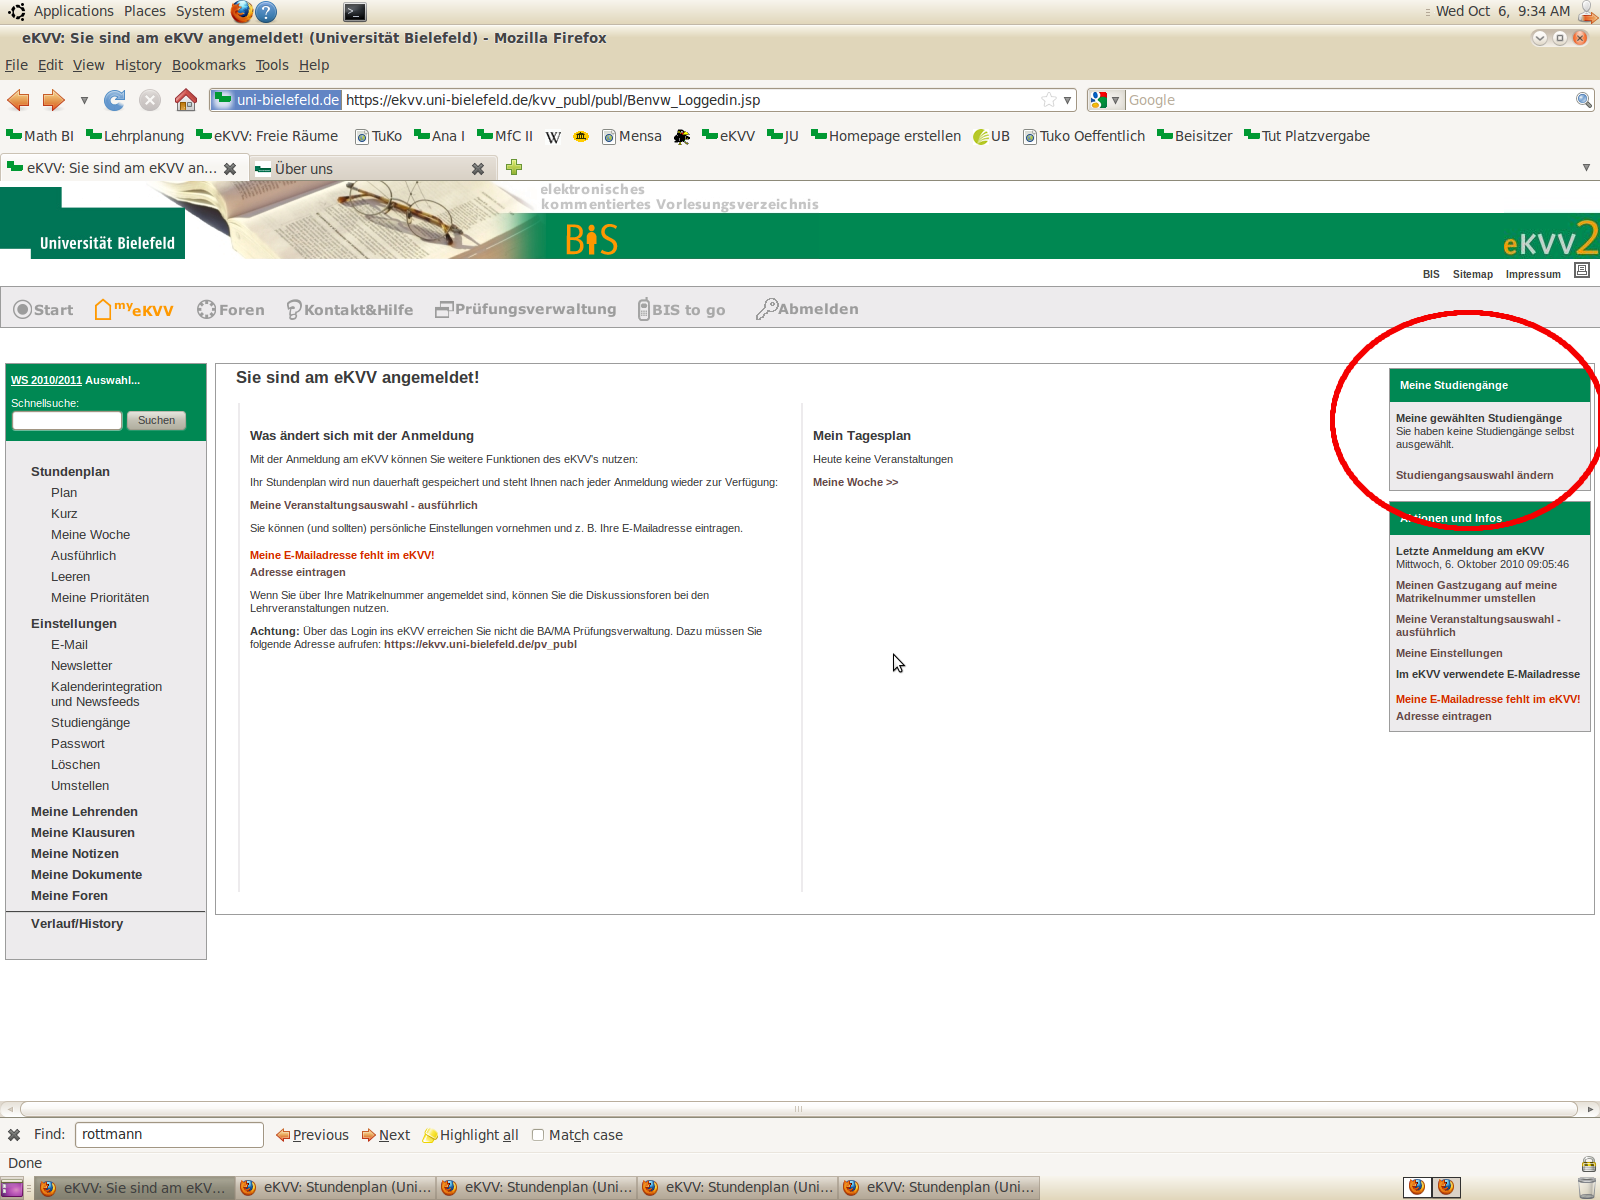Open the Mensa bookmark
The height and width of the screenshot is (1200, 1600).
point(632,137)
